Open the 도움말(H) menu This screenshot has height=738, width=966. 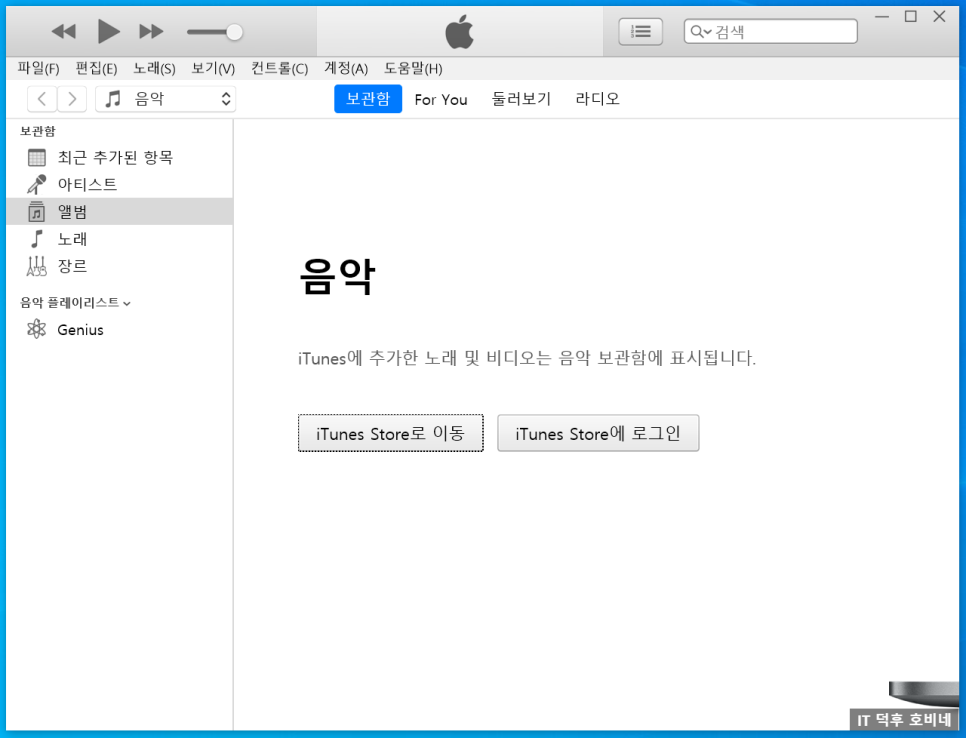pyautogui.click(x=413, y=68)
